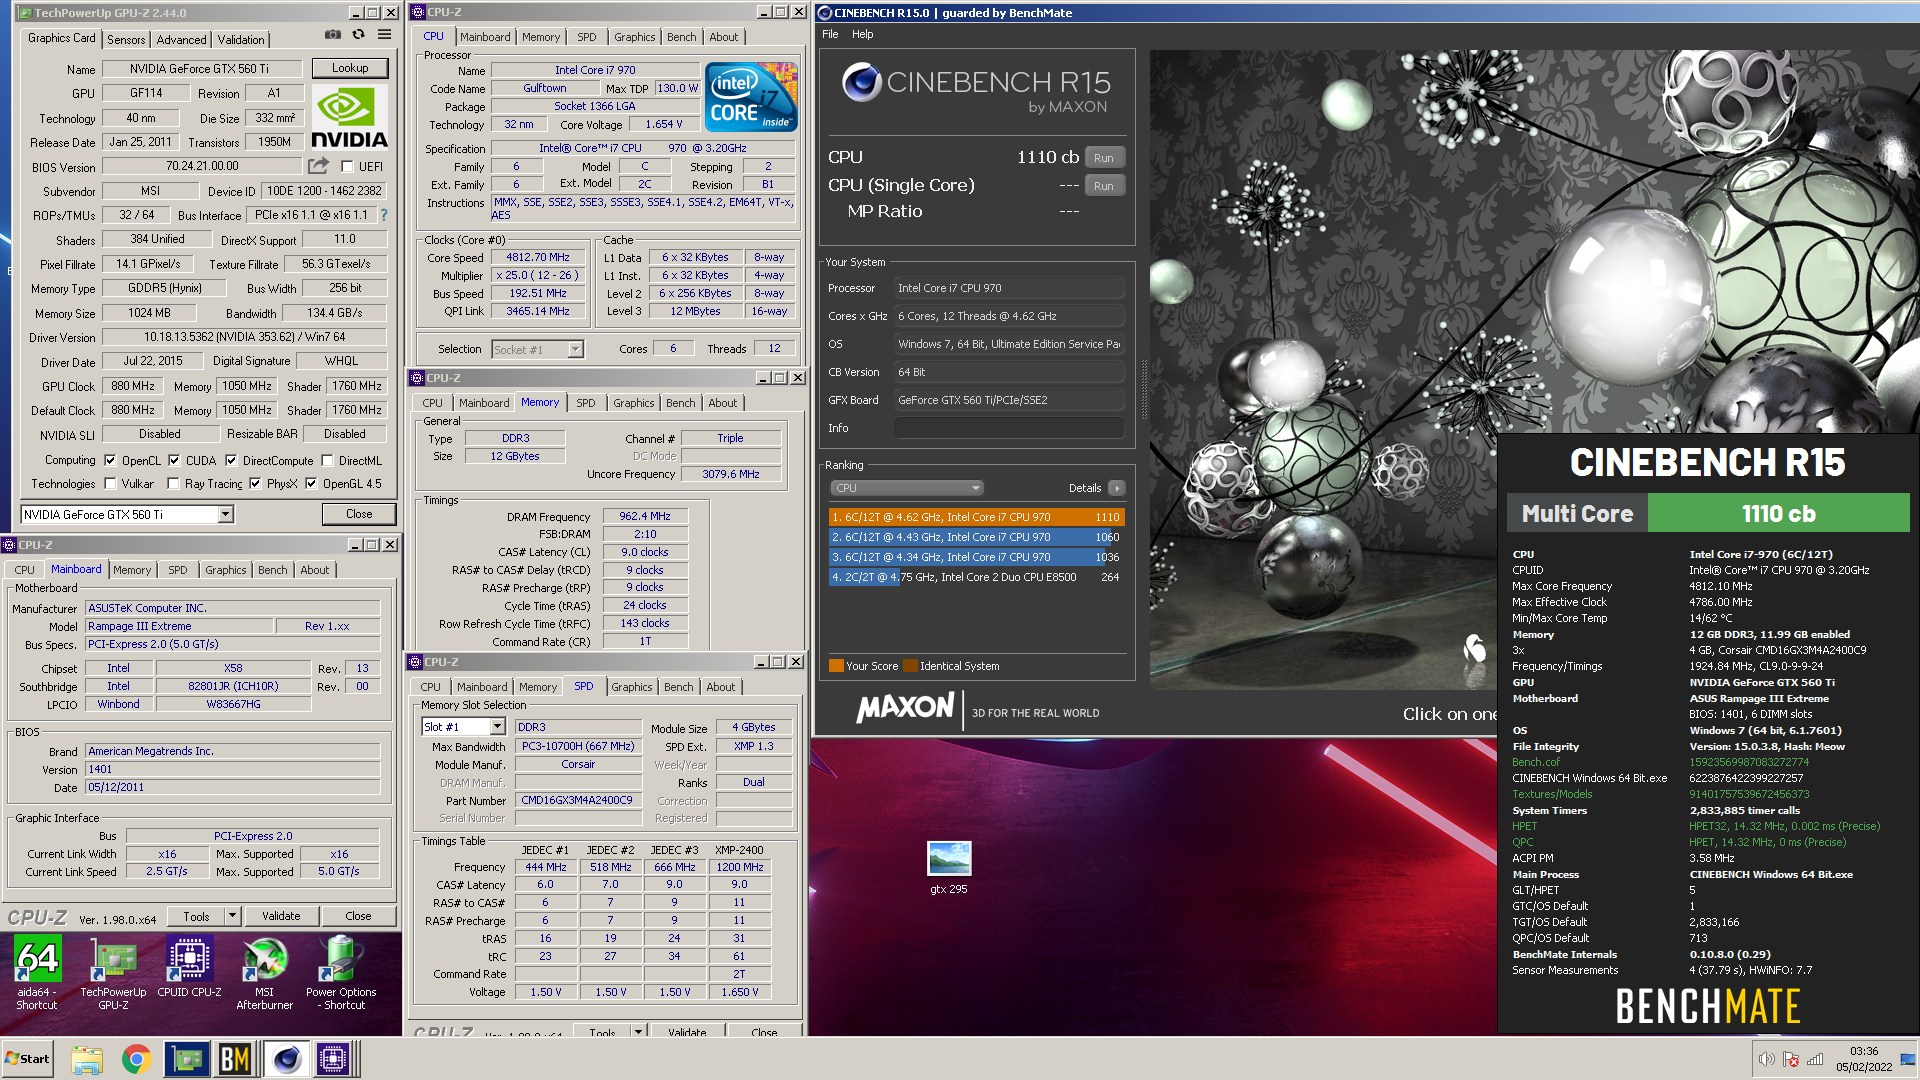Switch to BenchMate taskbar item
This screenshot has width=1920, height=1080.
(x=235, y=1059)
